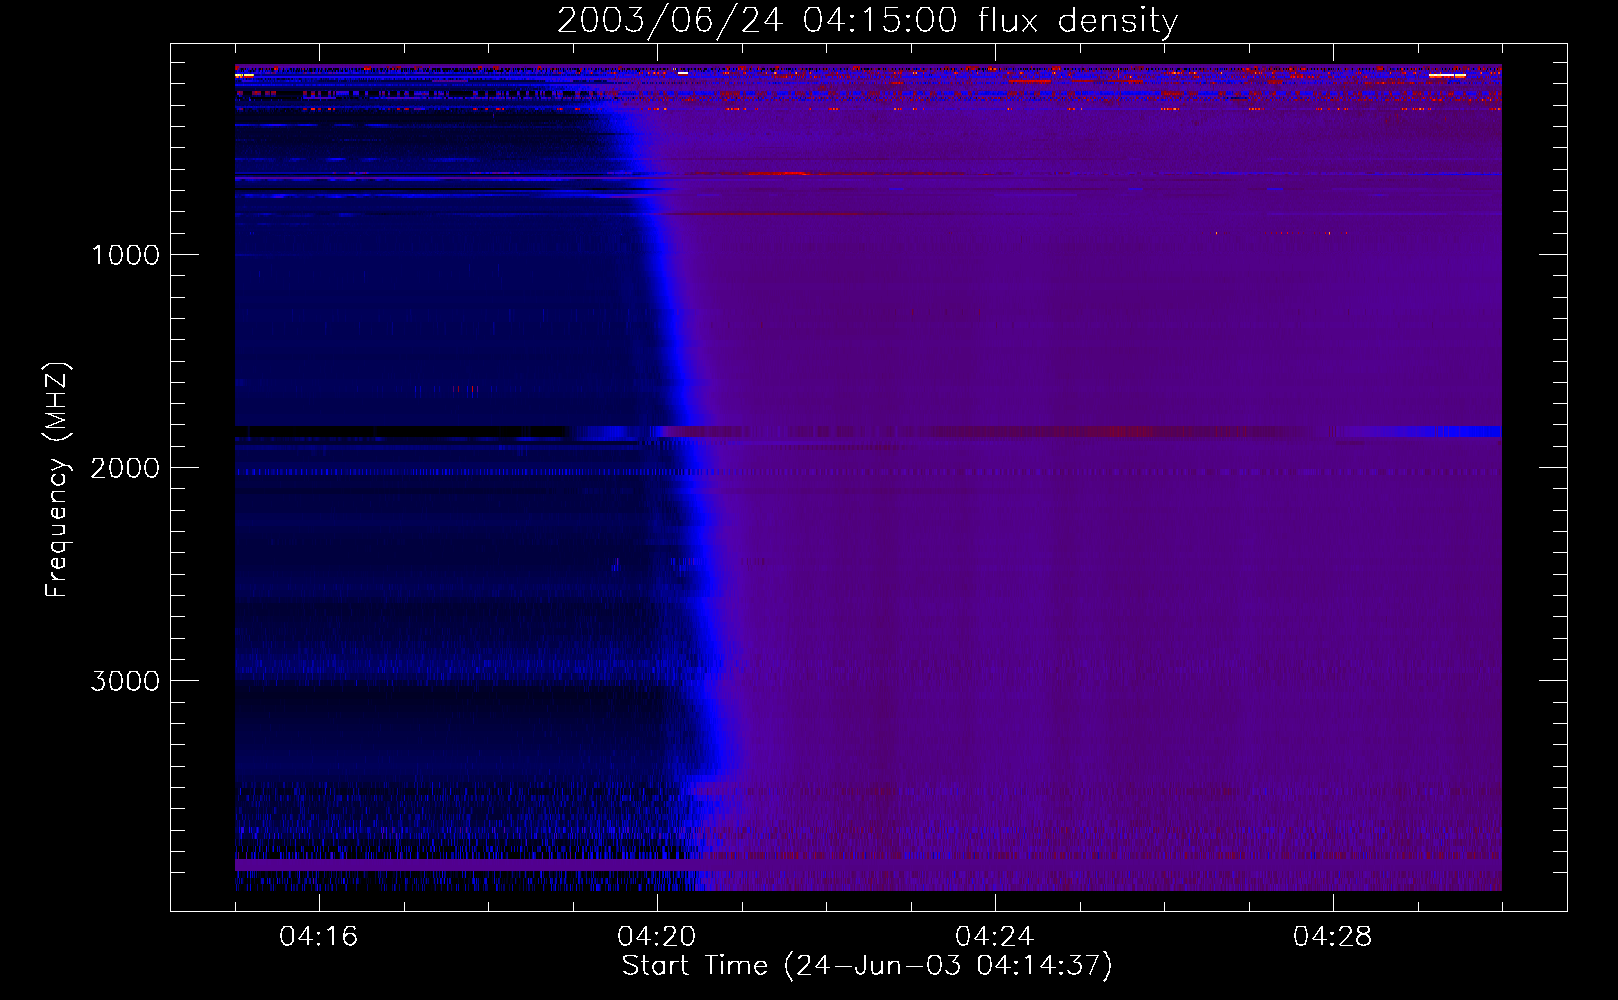Click the bright blue burst onset near 1000 MHz
The height and width of the screenshot is (1000, 1618).
(x=659, y=255)
